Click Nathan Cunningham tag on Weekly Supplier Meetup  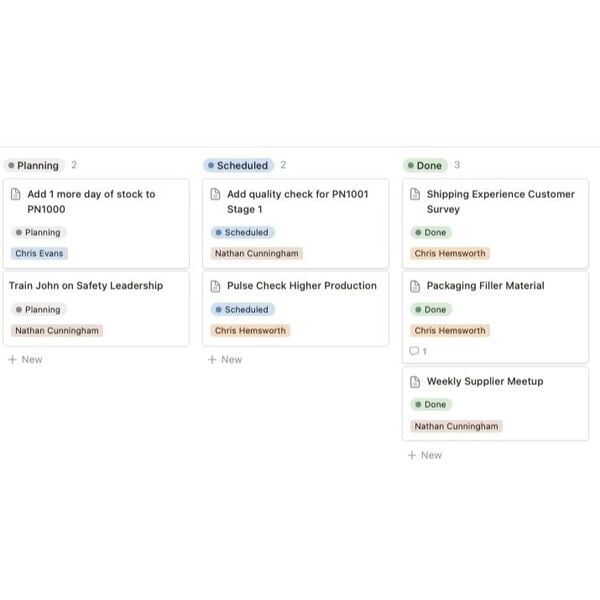pyautogui.click(x=456, y=426)
